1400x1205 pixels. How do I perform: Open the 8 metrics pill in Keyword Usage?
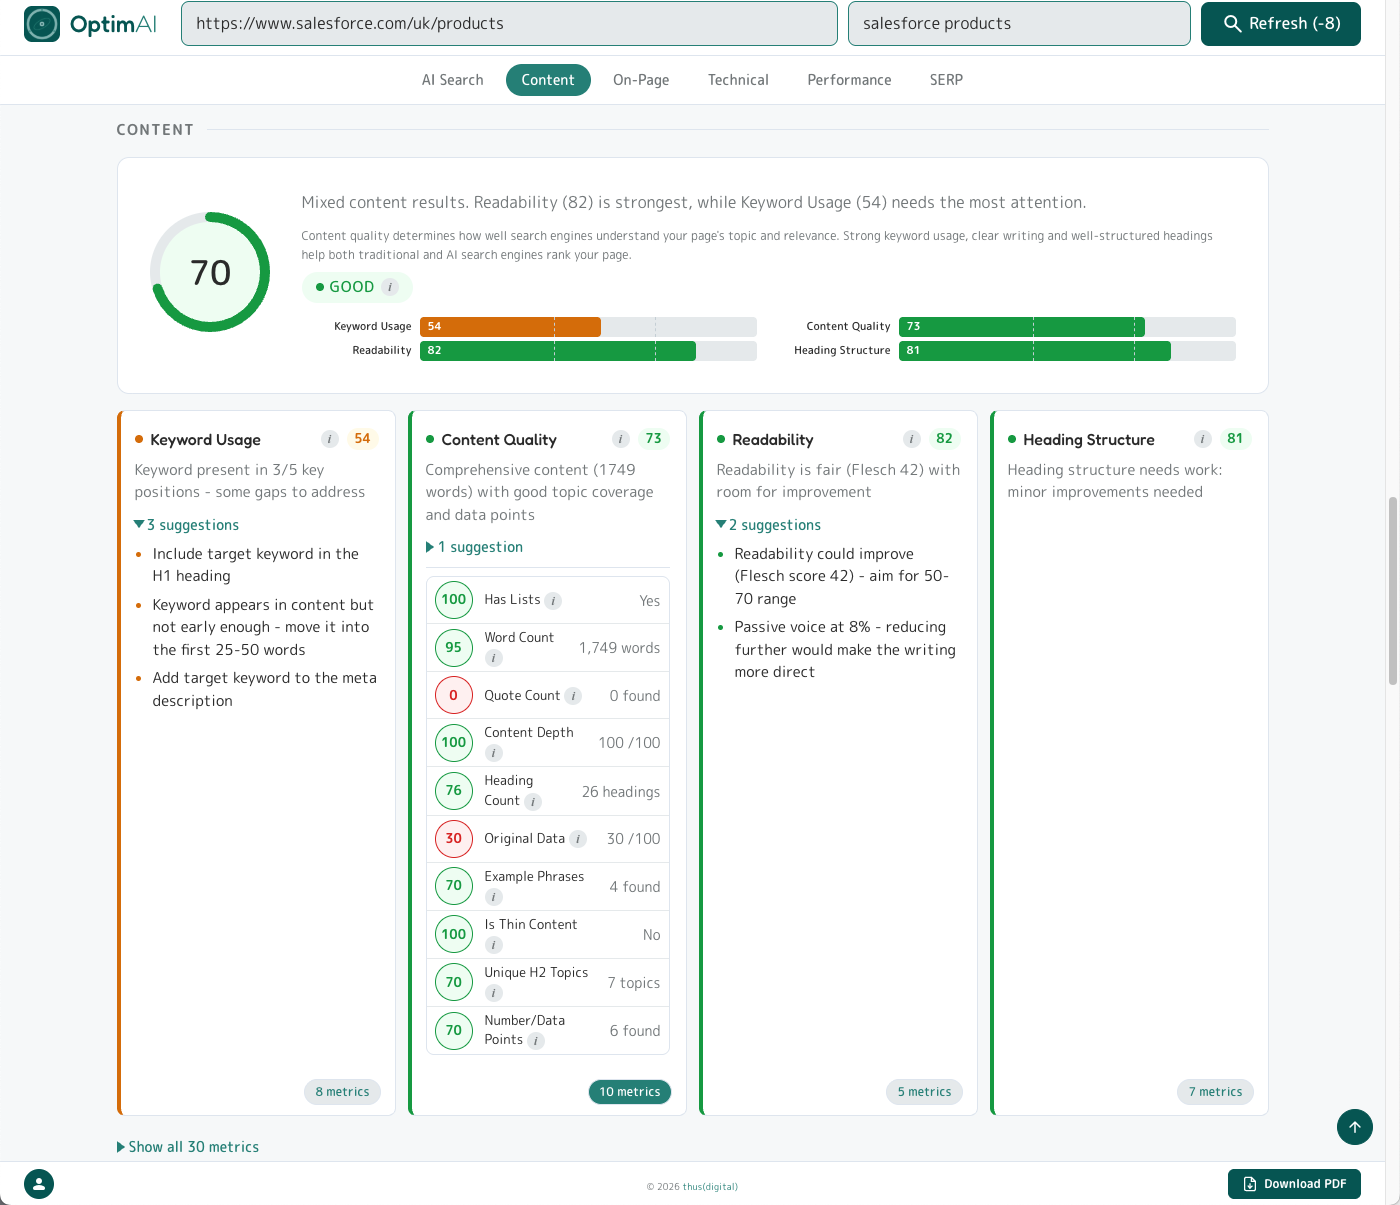[x=342, y=1092]
